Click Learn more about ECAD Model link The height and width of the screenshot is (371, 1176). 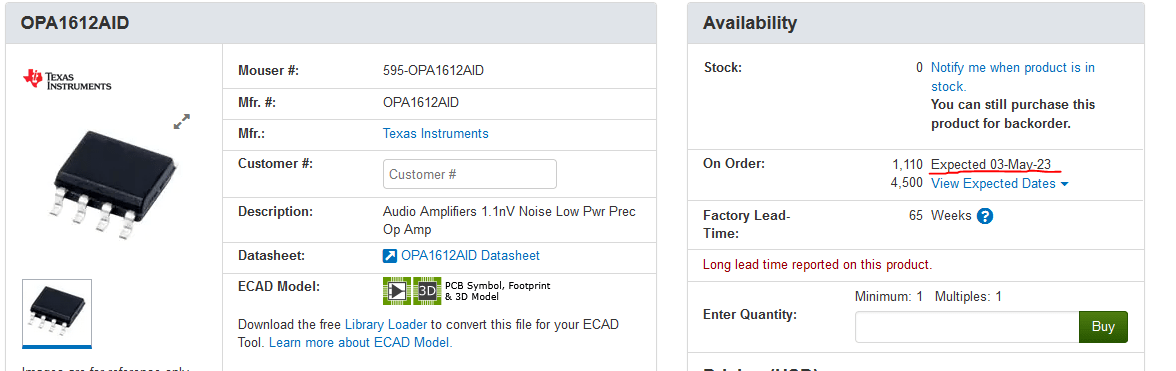coord(360,343)
